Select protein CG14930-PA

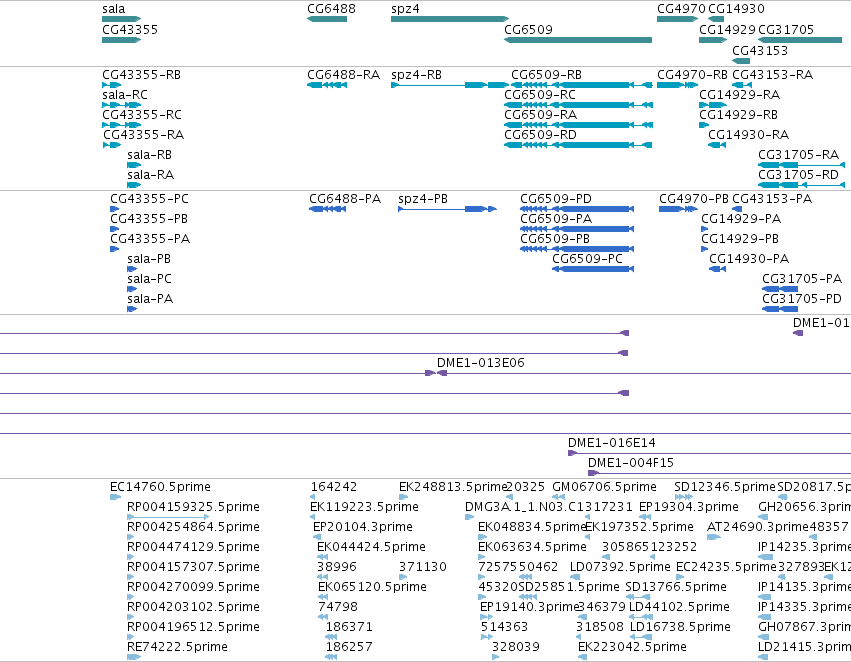[749, 259]
